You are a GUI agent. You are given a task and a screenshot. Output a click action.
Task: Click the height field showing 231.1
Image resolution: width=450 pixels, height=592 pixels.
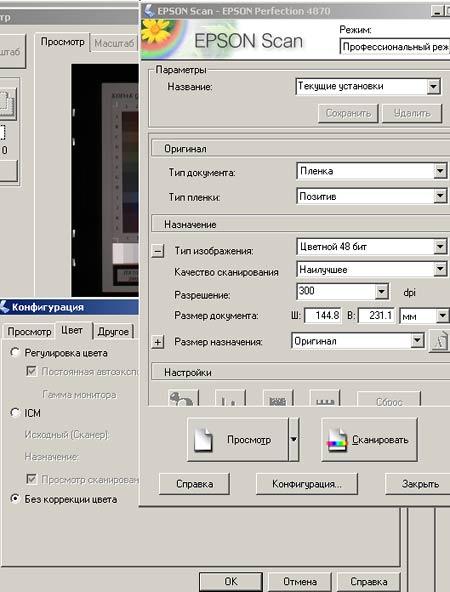coord(377,315)
